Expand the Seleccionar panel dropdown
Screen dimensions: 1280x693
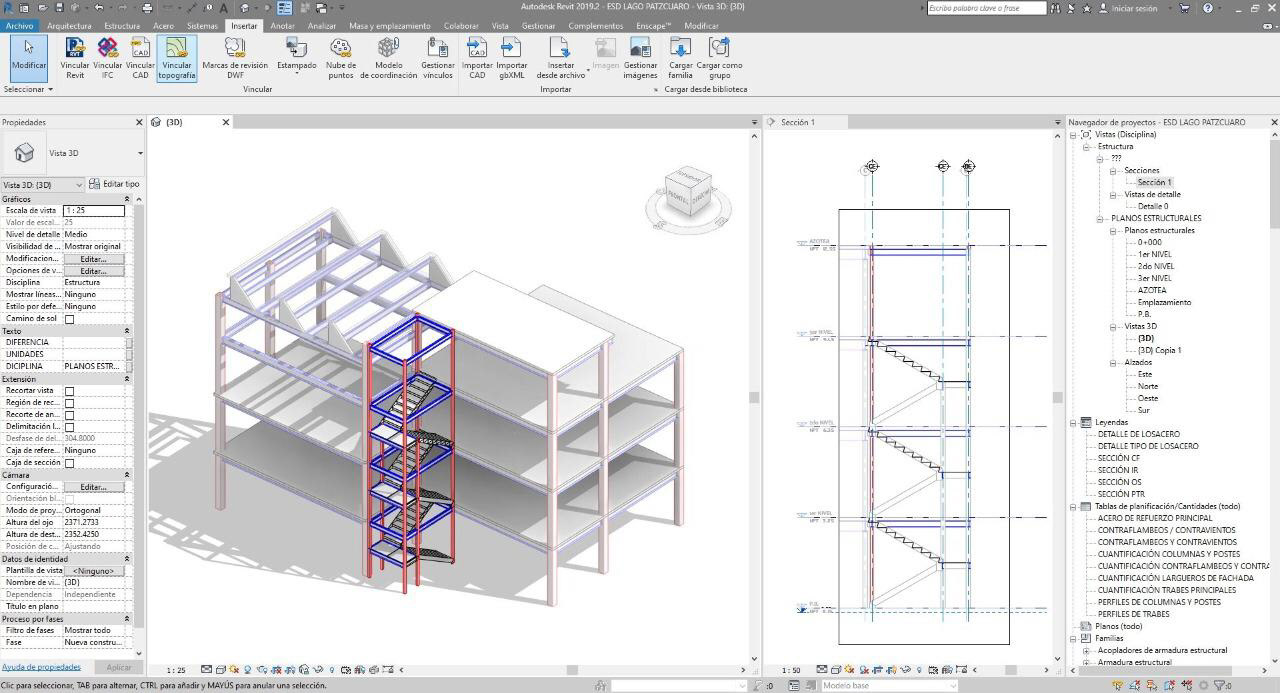[x=28, y=89]
